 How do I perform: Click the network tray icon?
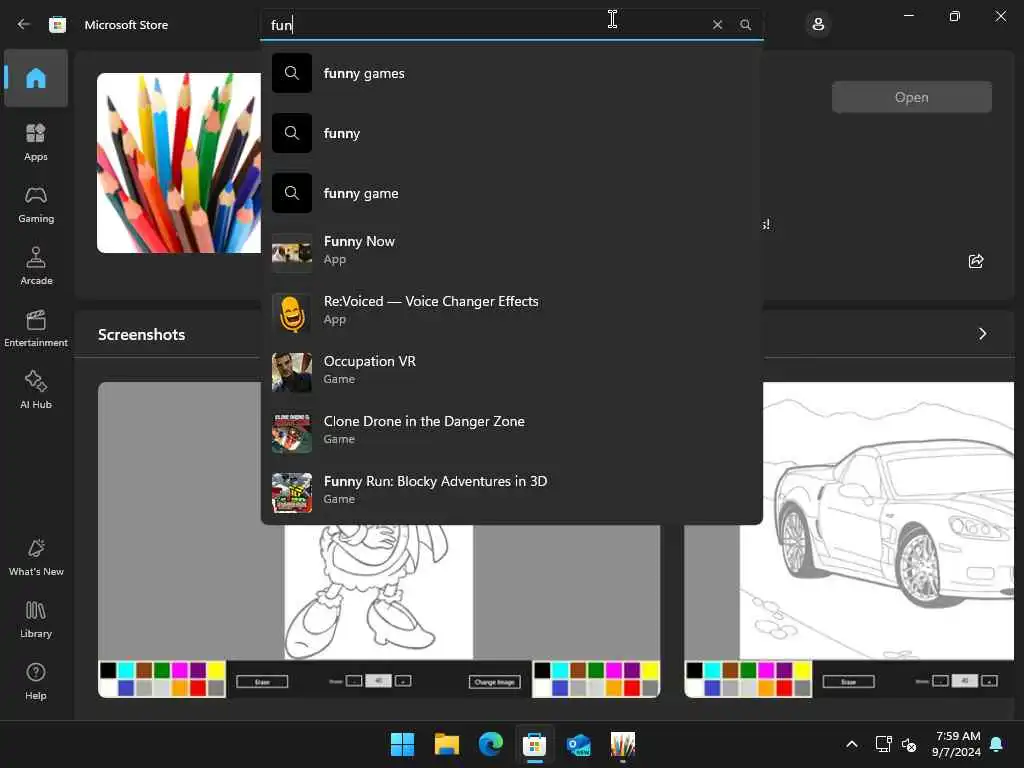click(x=883, y=744)
